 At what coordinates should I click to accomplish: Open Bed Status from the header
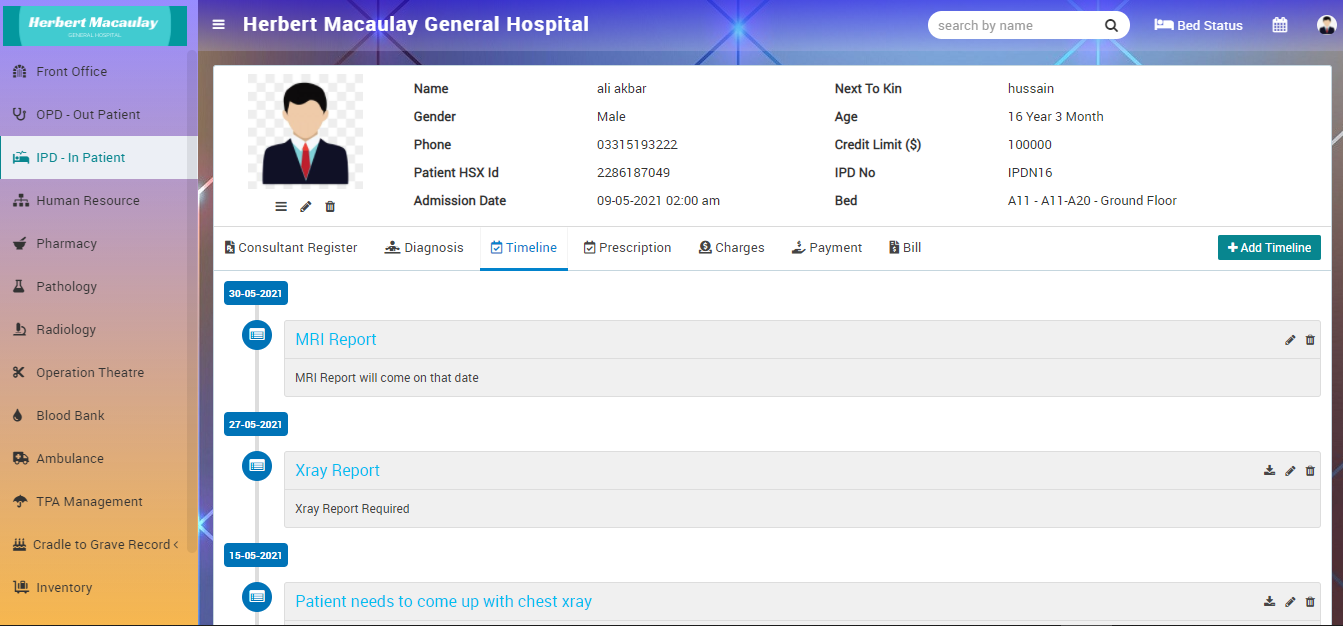[x=1198, y=26]
